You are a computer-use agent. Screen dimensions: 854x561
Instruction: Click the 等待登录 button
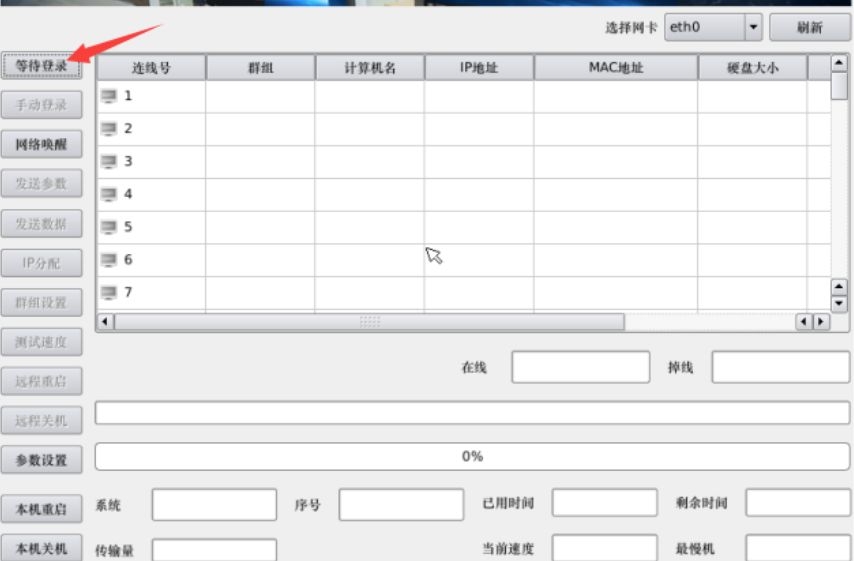click(41, 67)
